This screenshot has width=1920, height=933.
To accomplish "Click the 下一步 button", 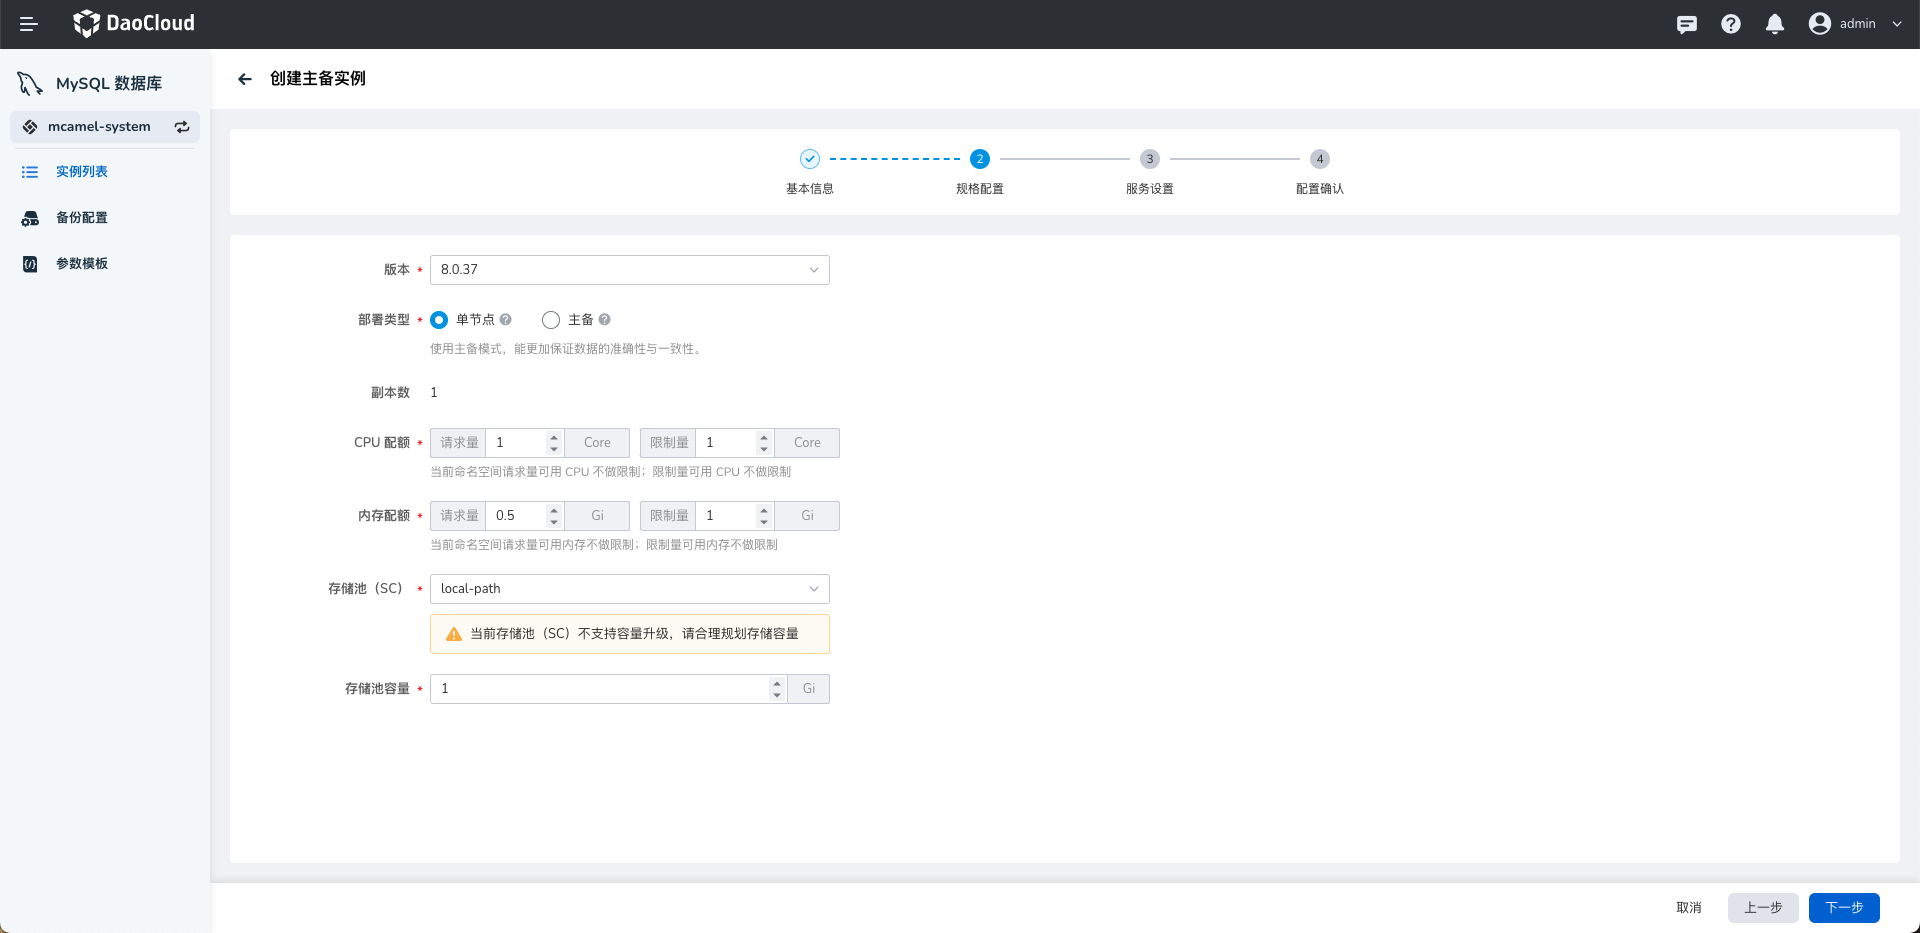I will coord(1843,908).
